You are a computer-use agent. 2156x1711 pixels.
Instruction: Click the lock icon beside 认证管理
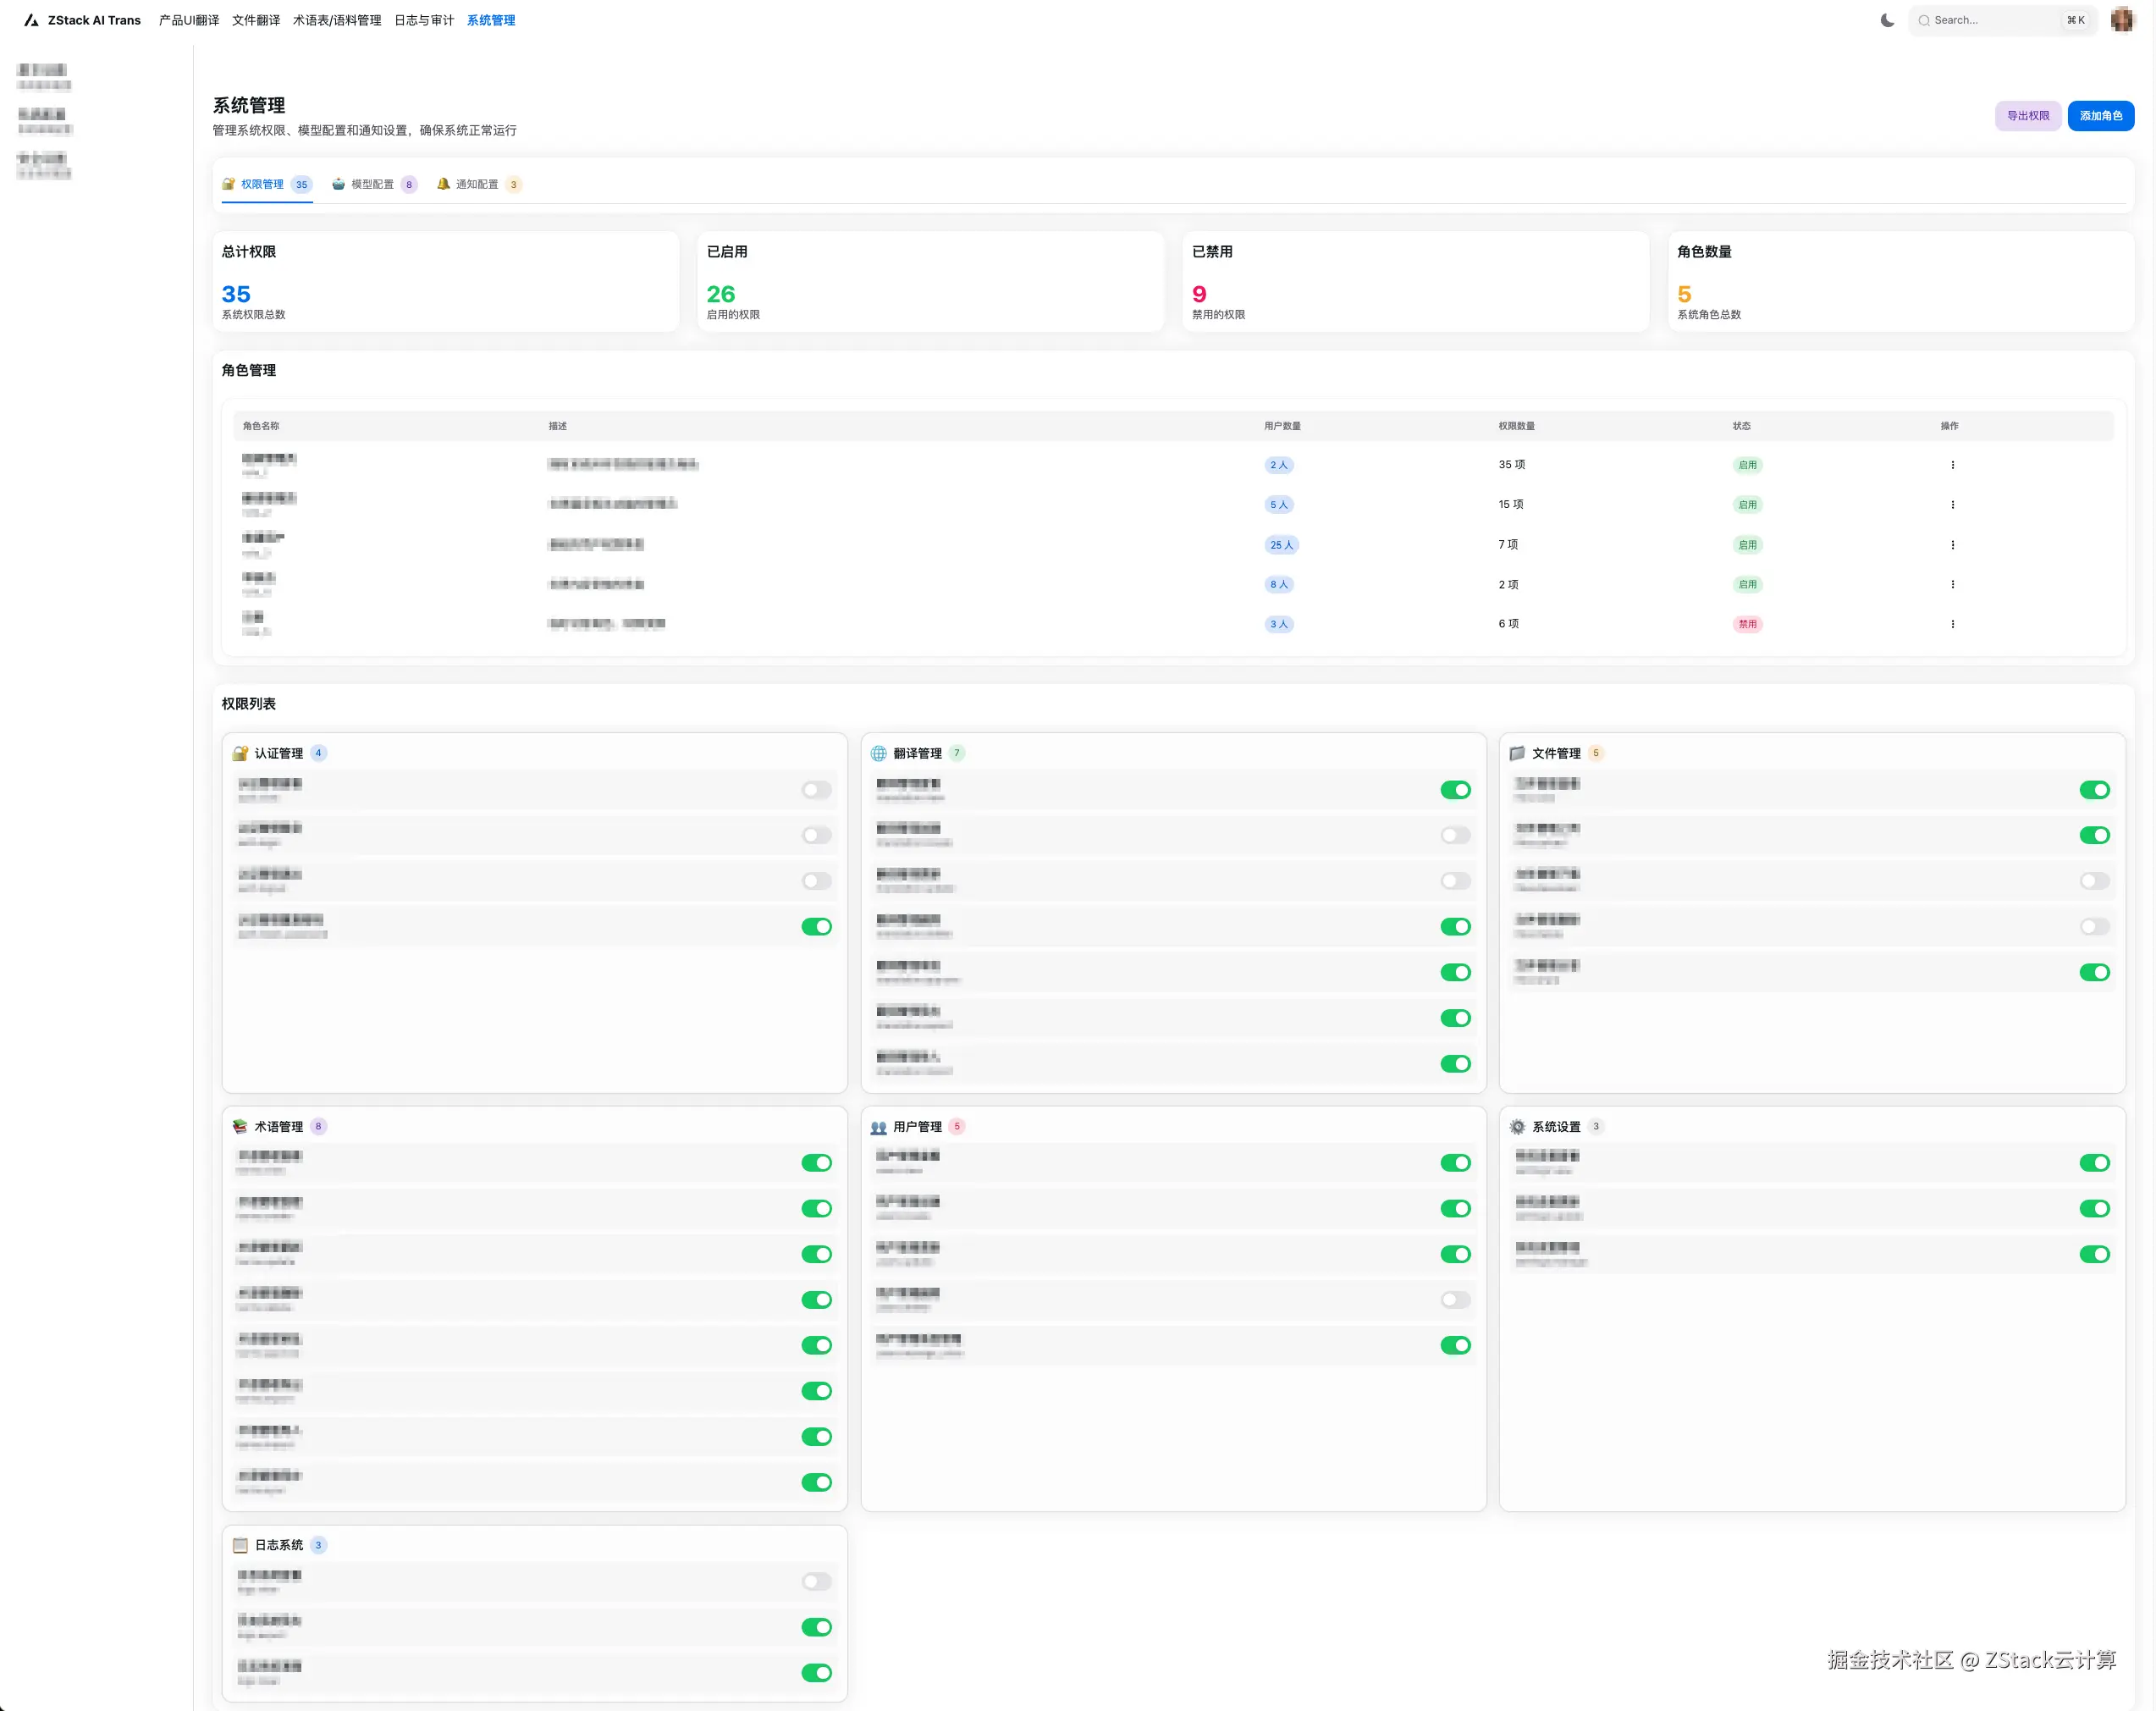pos(240,753)
